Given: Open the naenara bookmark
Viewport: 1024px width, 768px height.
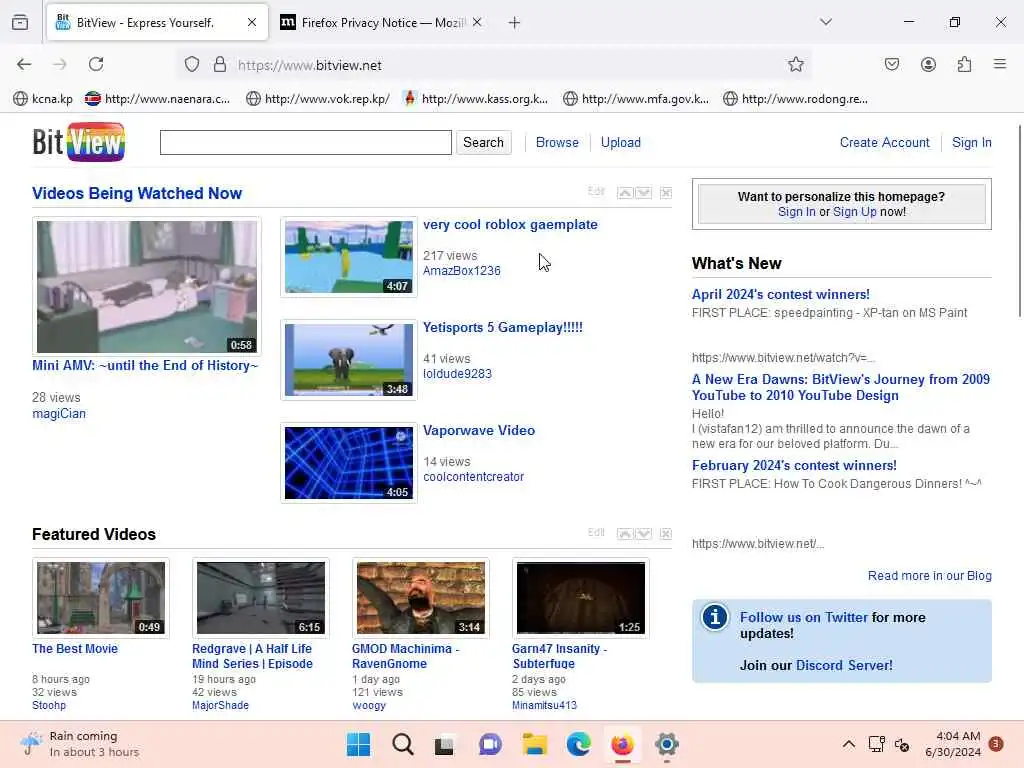Looking at the screenshot, I should (157, 99).
